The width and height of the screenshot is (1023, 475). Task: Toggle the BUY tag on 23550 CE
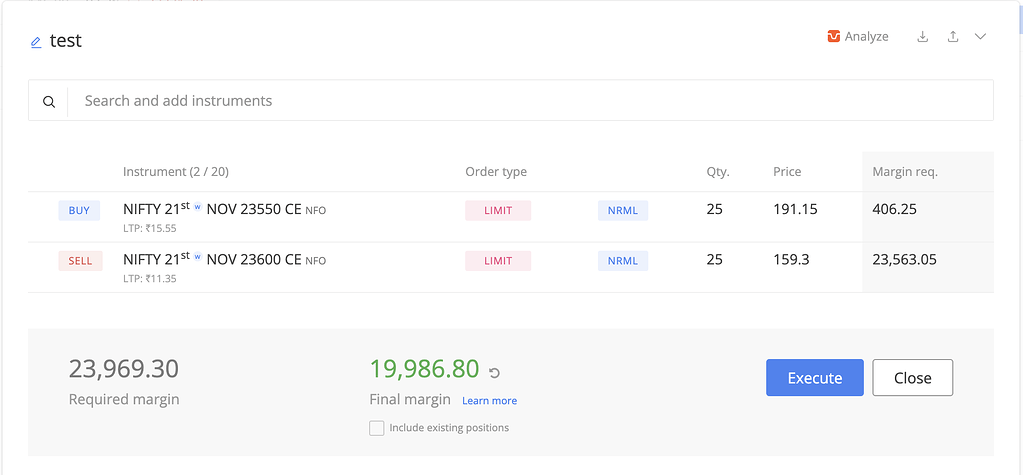79,211
